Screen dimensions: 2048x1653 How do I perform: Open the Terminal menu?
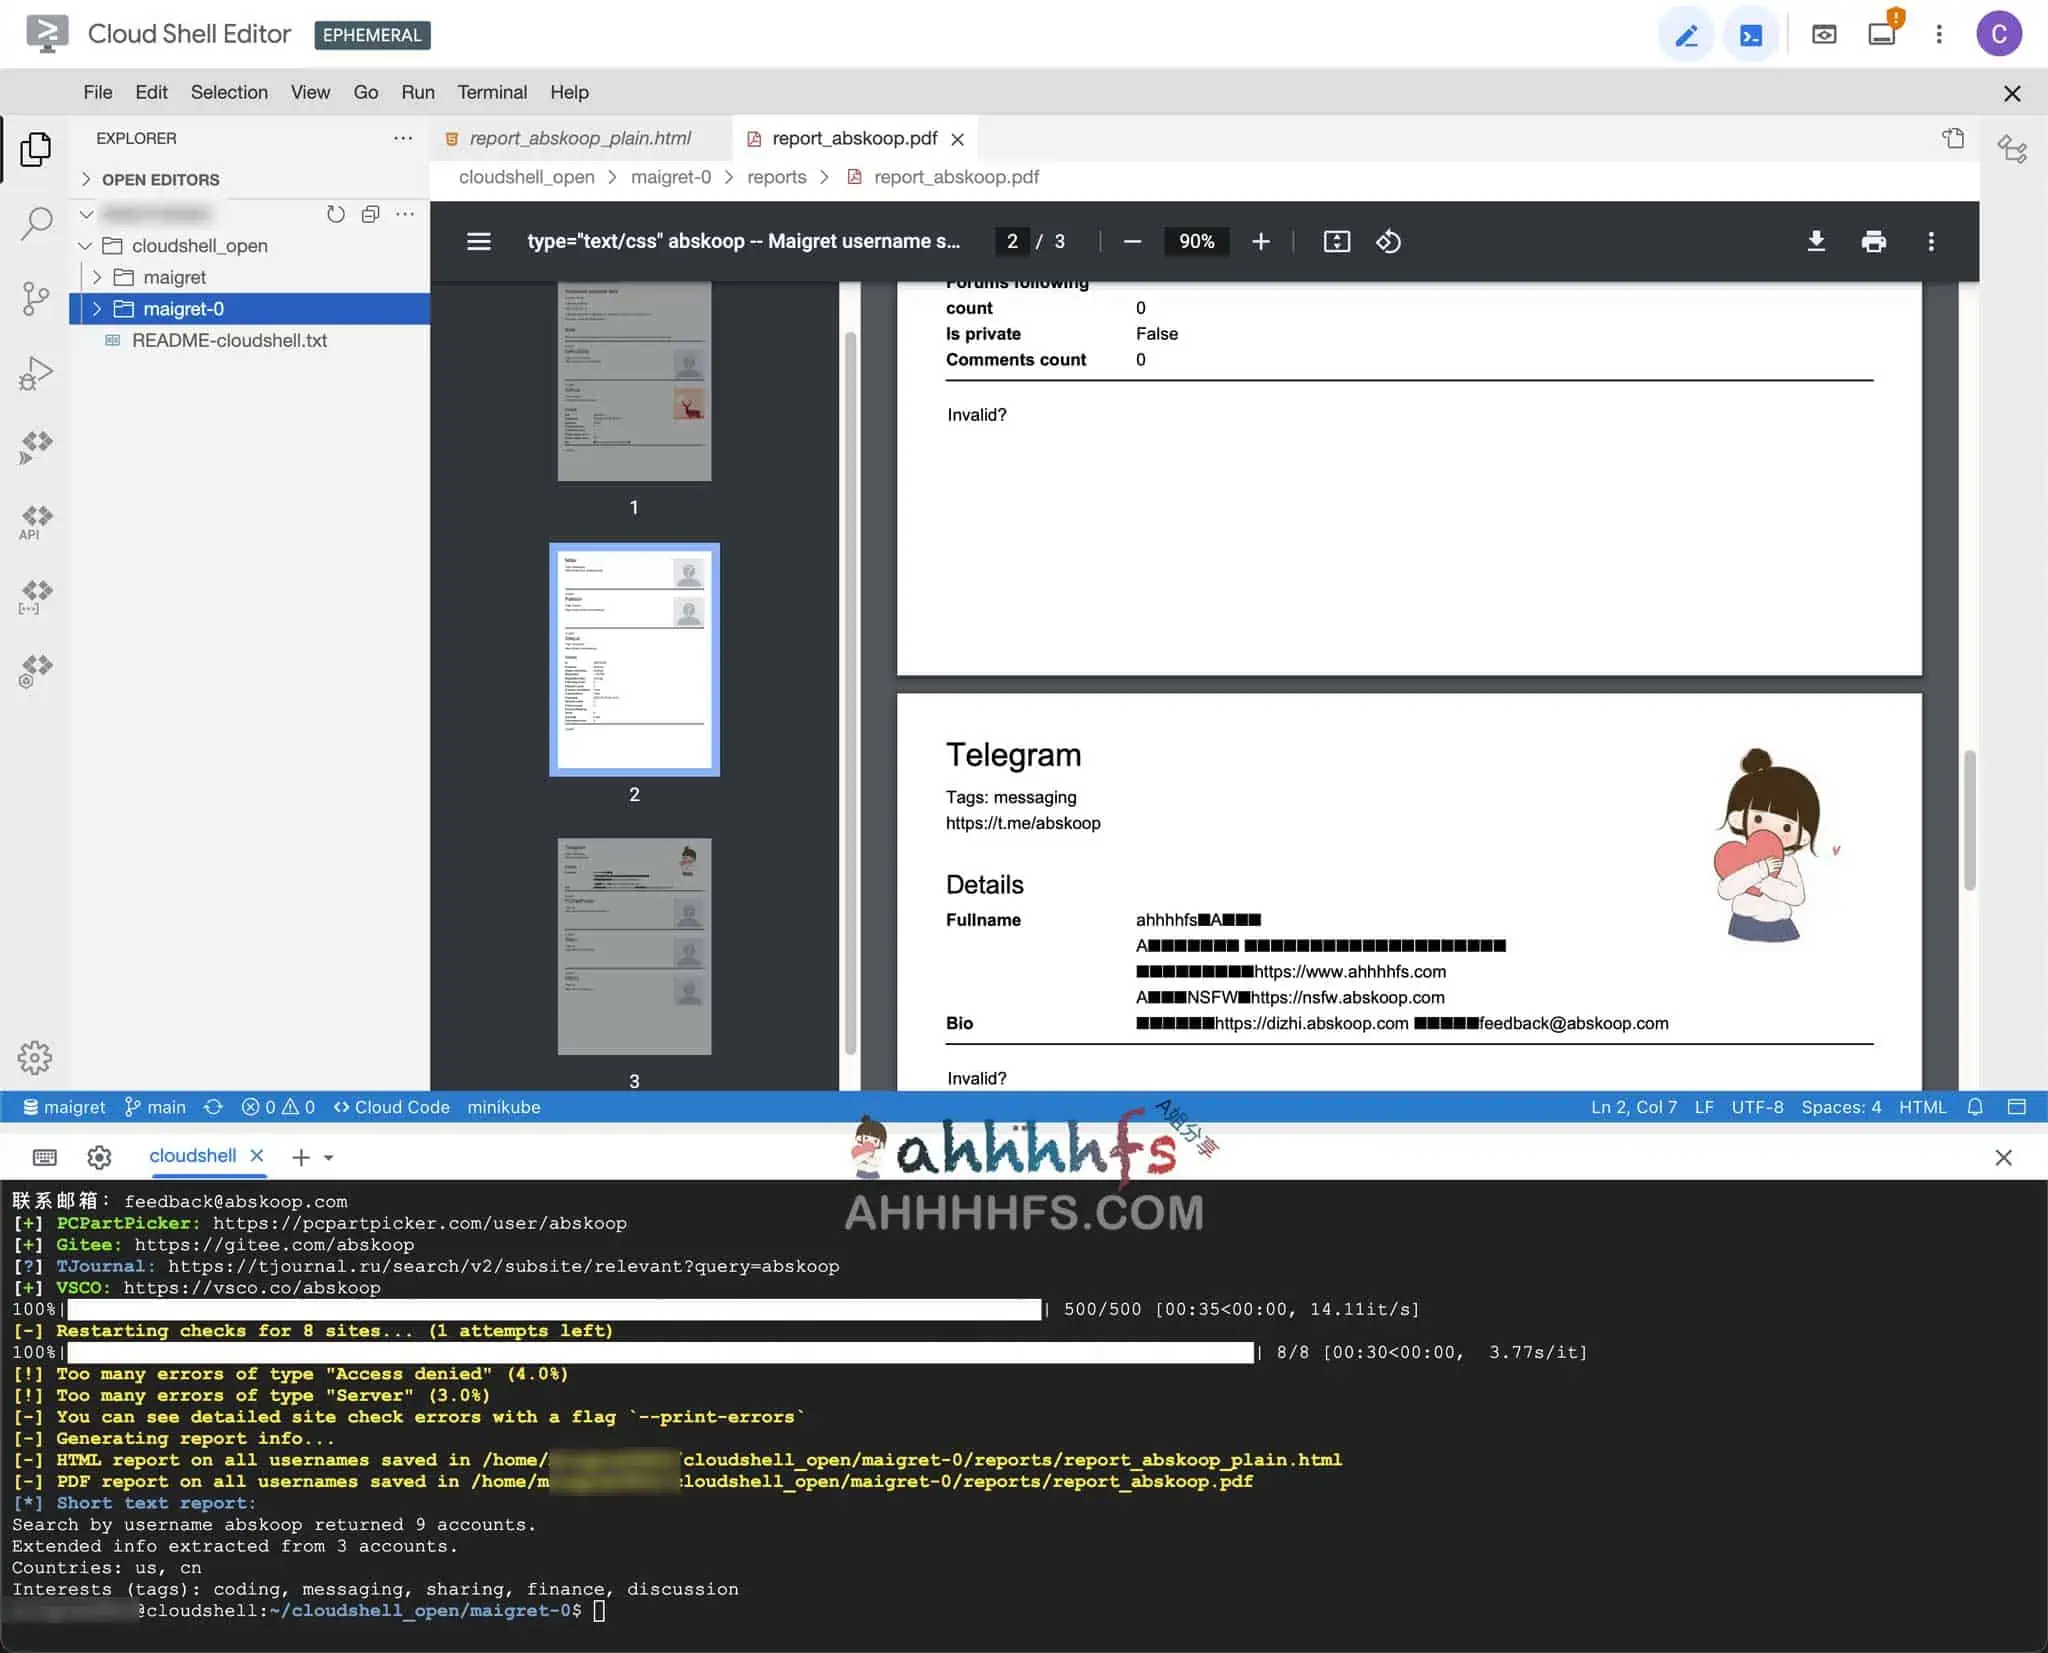[x=491, y=92]
